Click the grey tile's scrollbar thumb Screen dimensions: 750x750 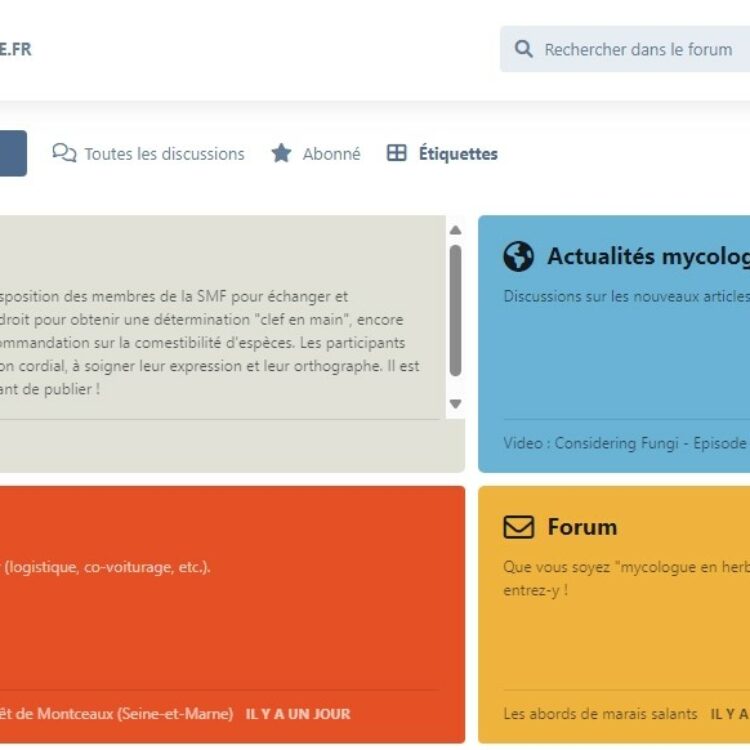tap(456, 310)
